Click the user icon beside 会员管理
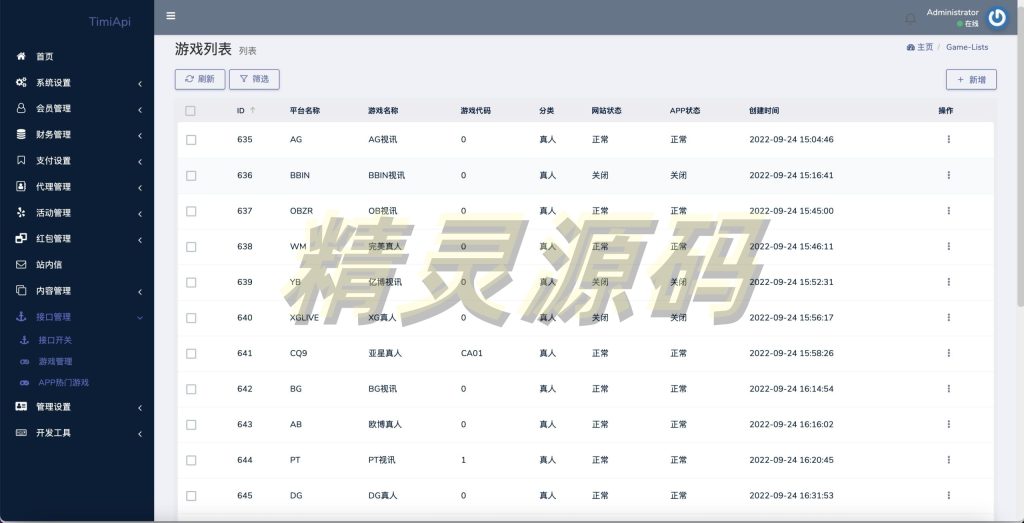This screenshot has height=523, width=1024. click(21, 108)
